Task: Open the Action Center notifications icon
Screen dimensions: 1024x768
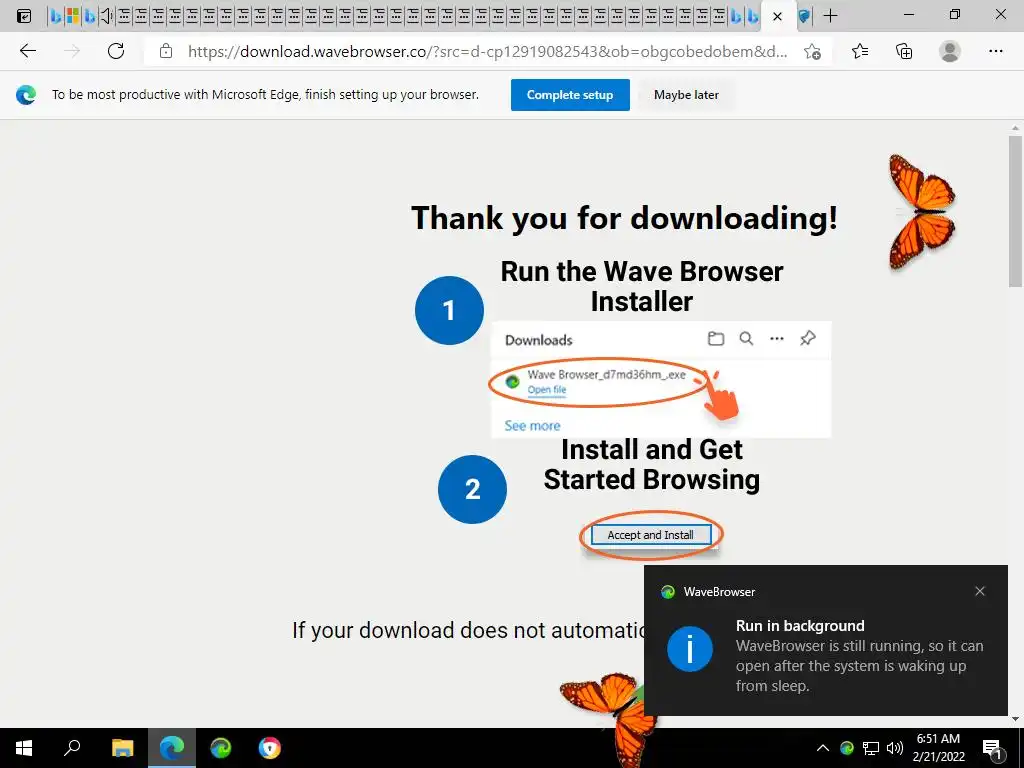Action: (x=992, y=748)
